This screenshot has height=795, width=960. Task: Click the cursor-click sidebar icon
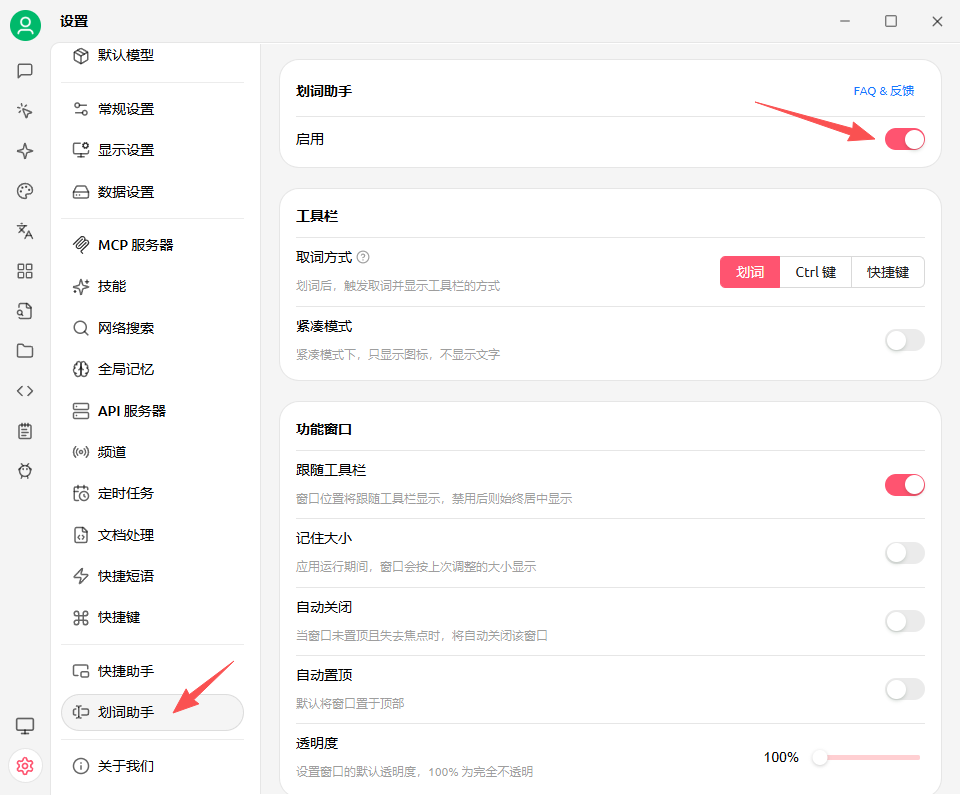click(x=25, y=111)
